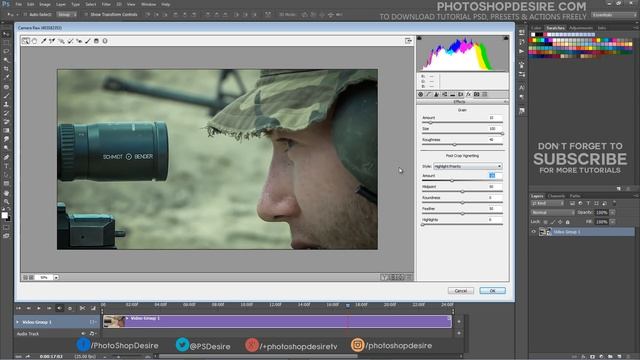
Task: Adjust the Grain Roughness slider
Action: (x=454, y=144)
